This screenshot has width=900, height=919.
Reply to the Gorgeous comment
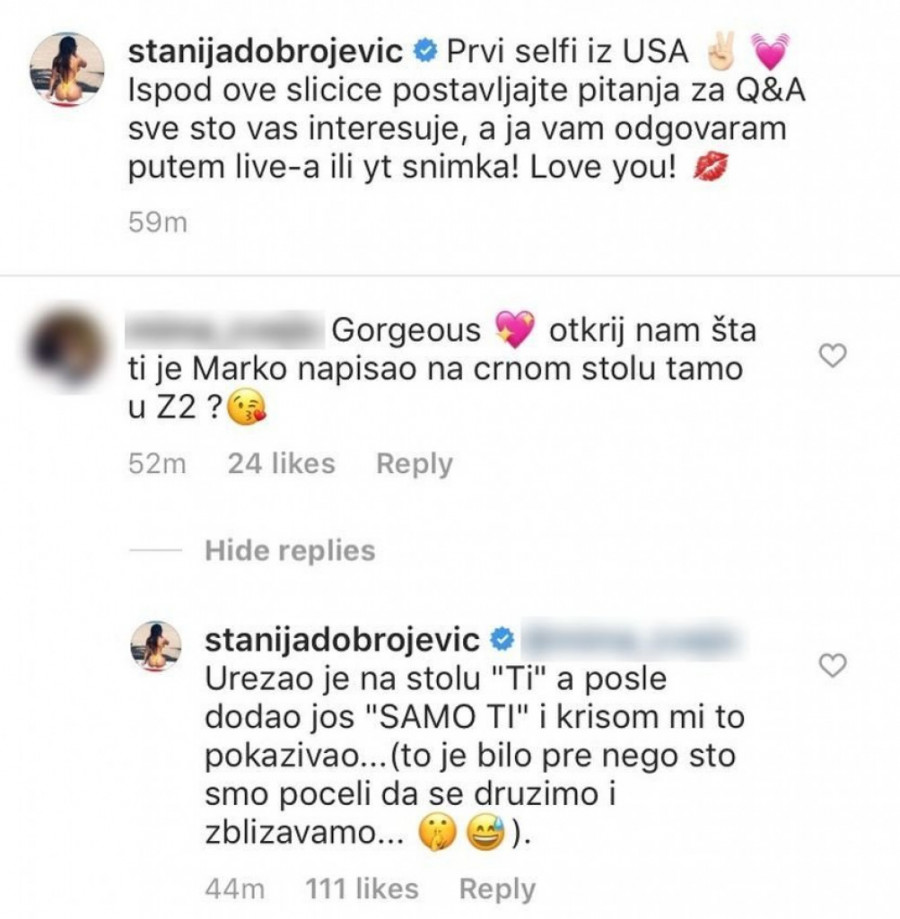pos(414,464)
